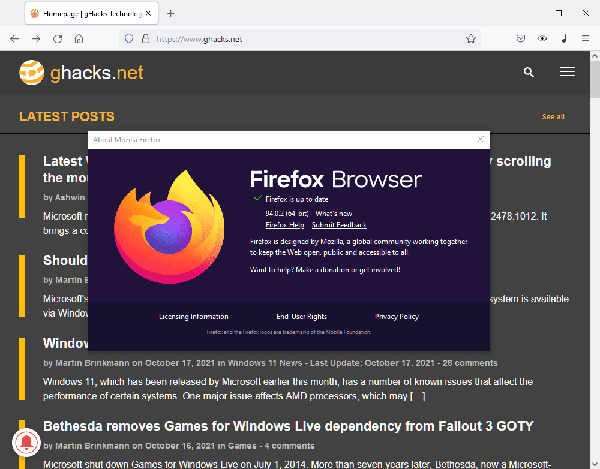Click the '4 comments' text
The width and height of the screenshot is (600, 469).
click(289, 446)
